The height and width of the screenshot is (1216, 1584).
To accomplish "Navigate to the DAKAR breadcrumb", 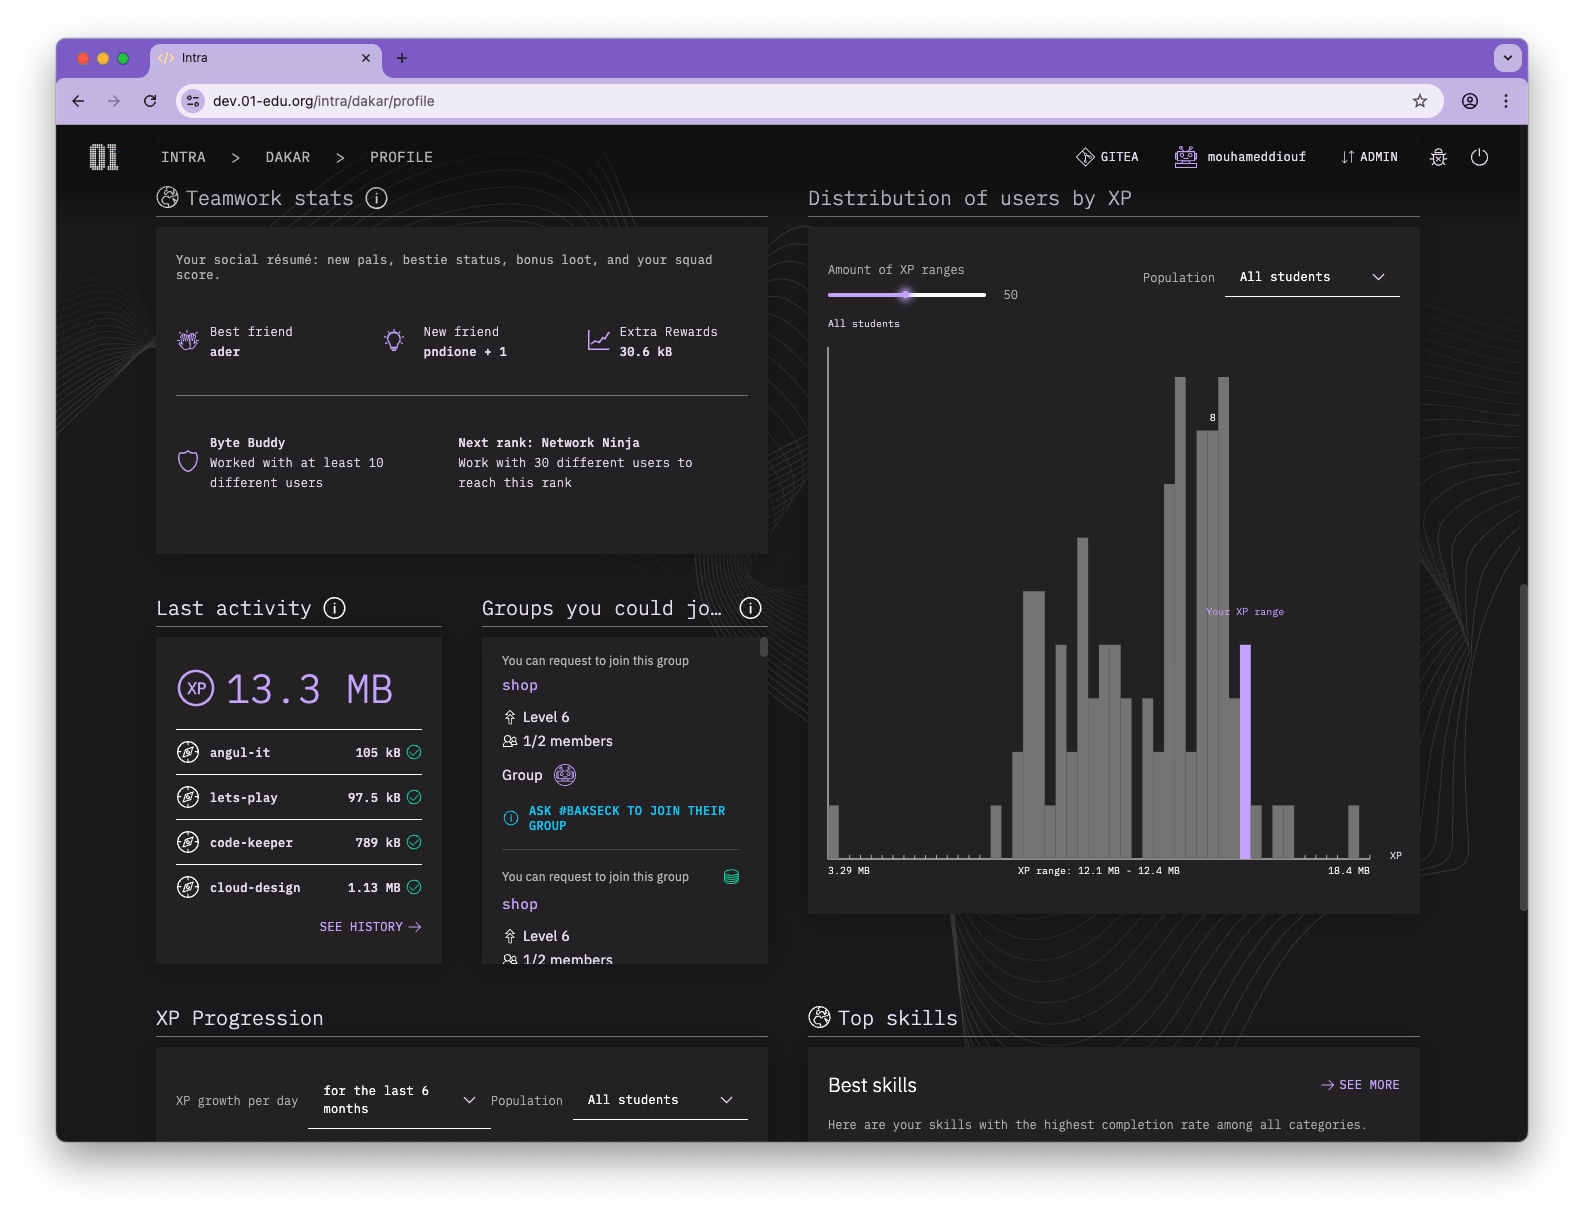I will point(287,157).
